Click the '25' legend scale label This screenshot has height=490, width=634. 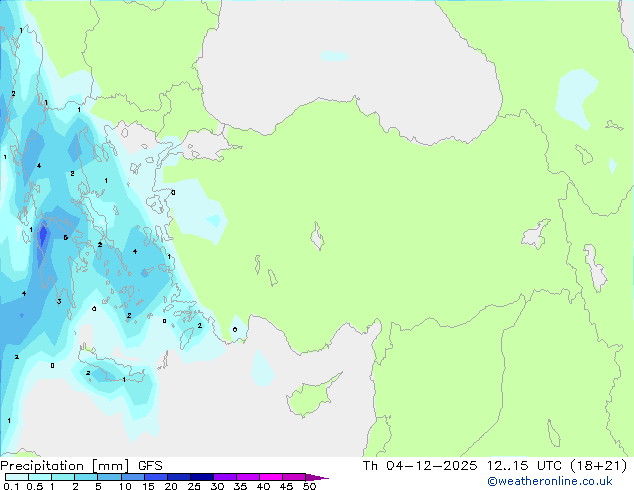[194, 486]
